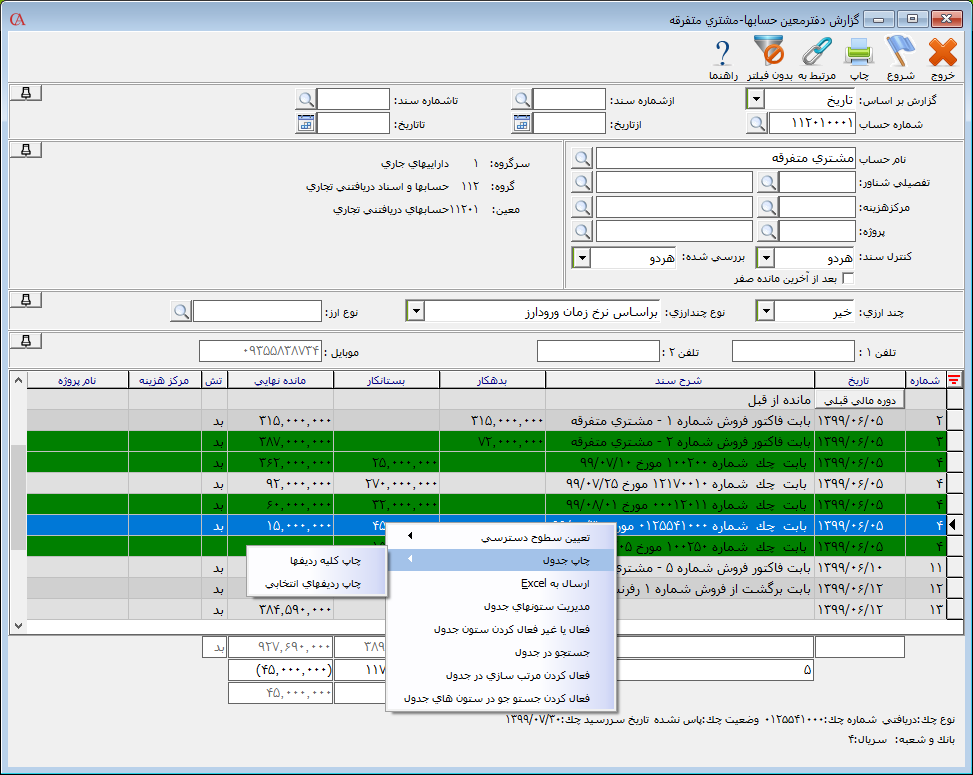Open the گزارش بر اساس dropdown
This screenshot has height=775, width=973.
pos(756,99)
